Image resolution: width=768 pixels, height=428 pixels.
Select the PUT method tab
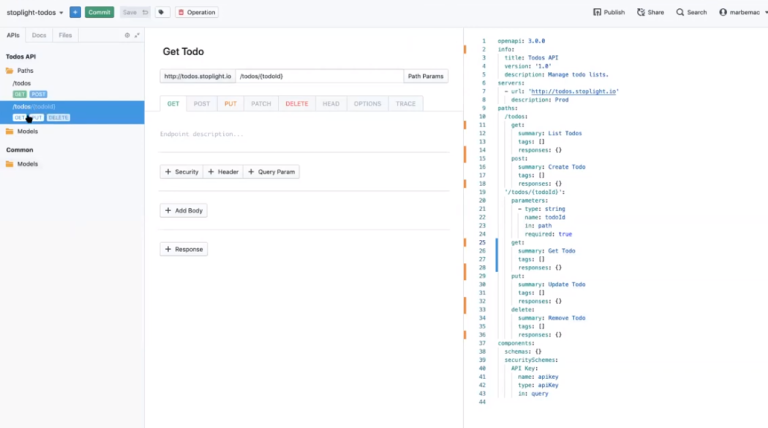230,104
